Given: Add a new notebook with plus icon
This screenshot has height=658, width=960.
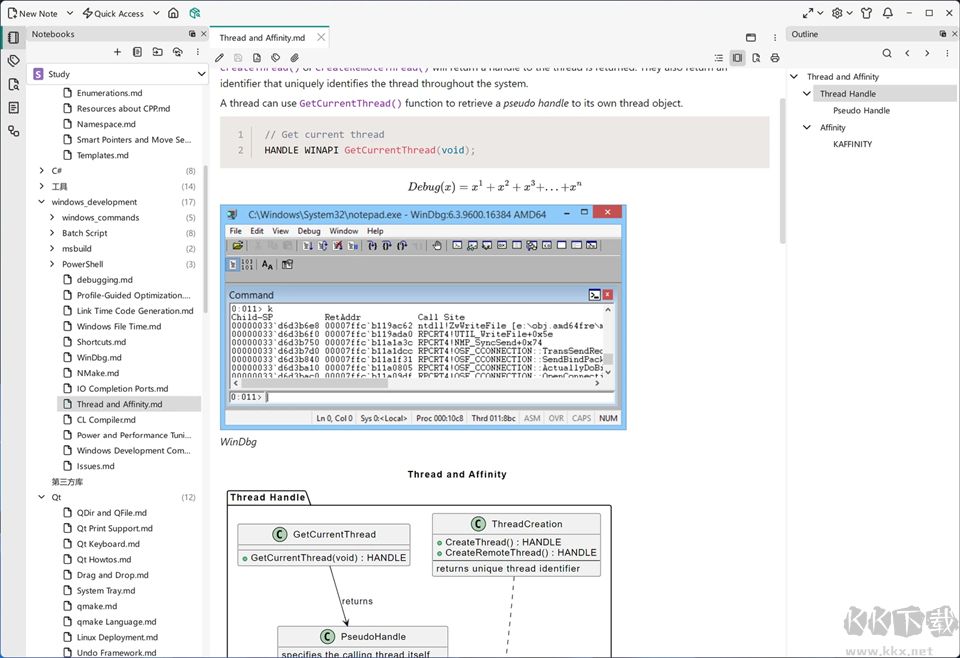Looking at the screenshot, I should (117, 52).
